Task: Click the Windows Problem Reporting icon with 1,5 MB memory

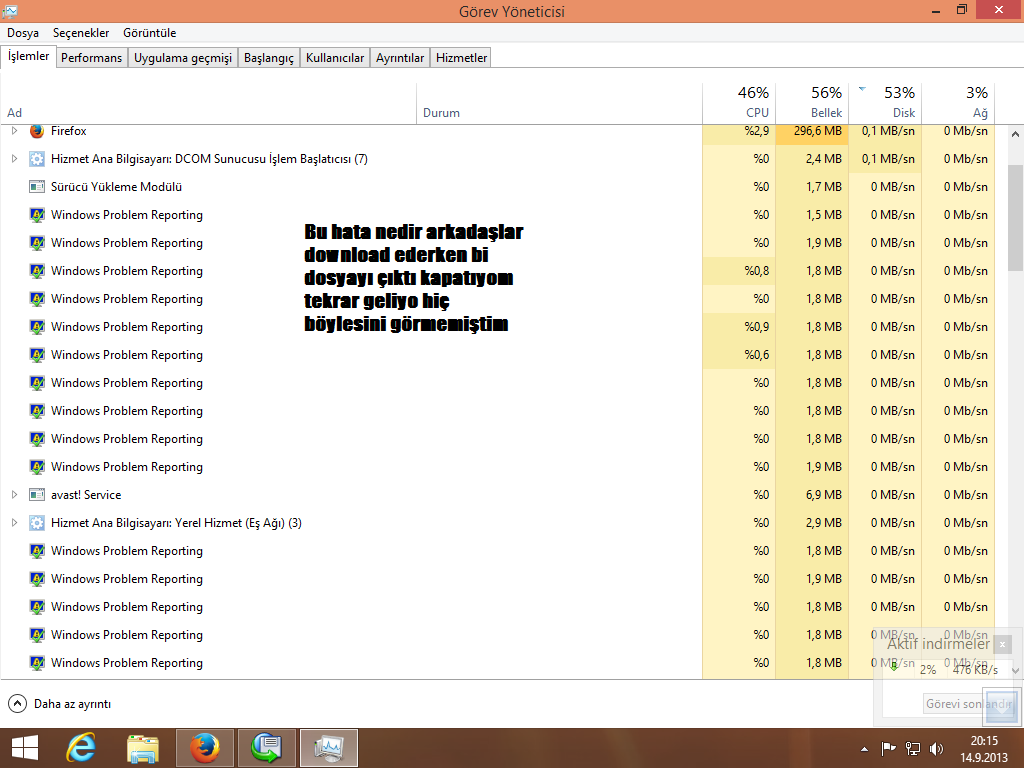Action: pos(37,215)
